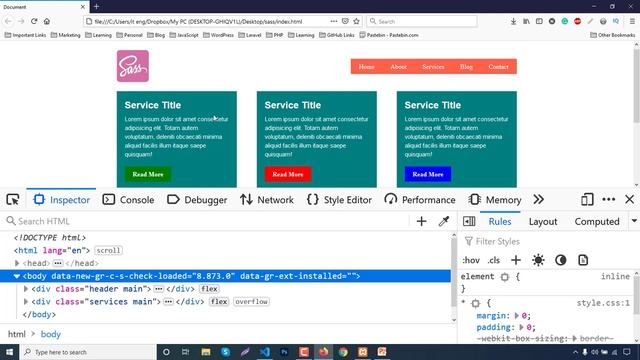Click the overflow badge on services div
This screenshot has height=360, width=640.
pos(251,302)
